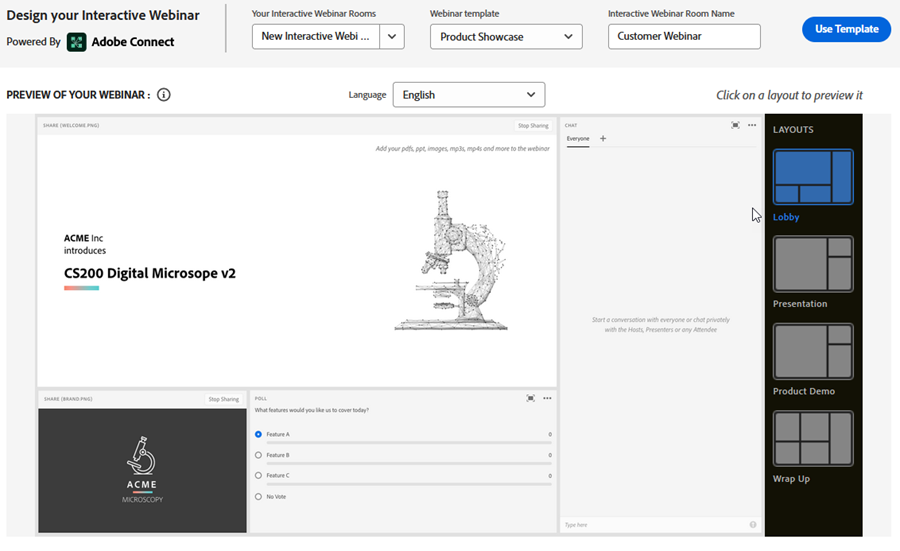Viewport: 900px width, 551px height.
Task: Click the Use Template button
Action: pos(847,29)
